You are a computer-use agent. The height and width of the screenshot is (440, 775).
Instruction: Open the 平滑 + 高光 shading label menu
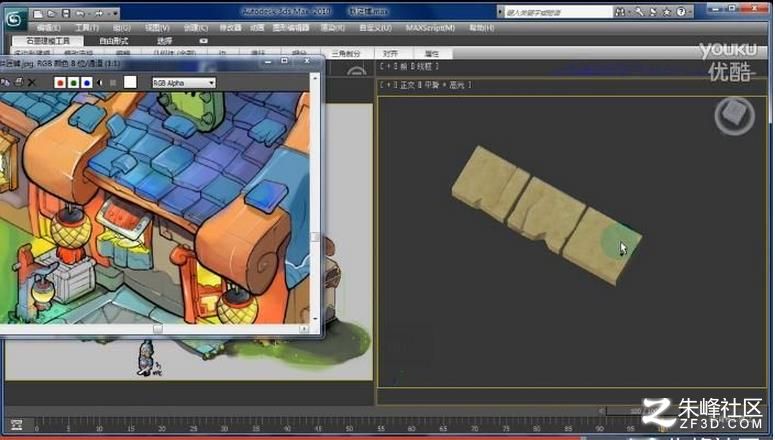coord(445,85)
